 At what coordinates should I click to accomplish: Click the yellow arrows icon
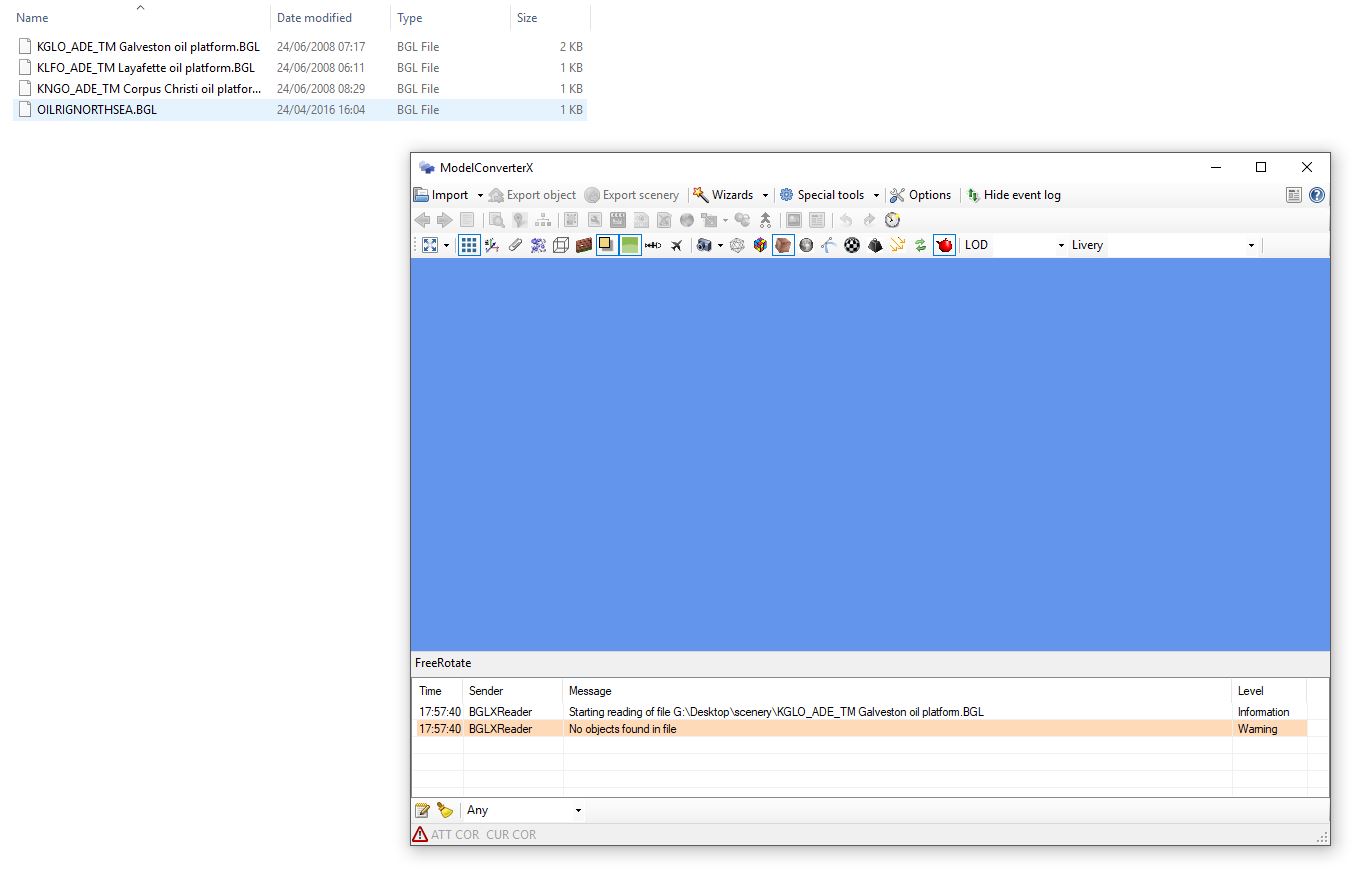click(898, 245)
